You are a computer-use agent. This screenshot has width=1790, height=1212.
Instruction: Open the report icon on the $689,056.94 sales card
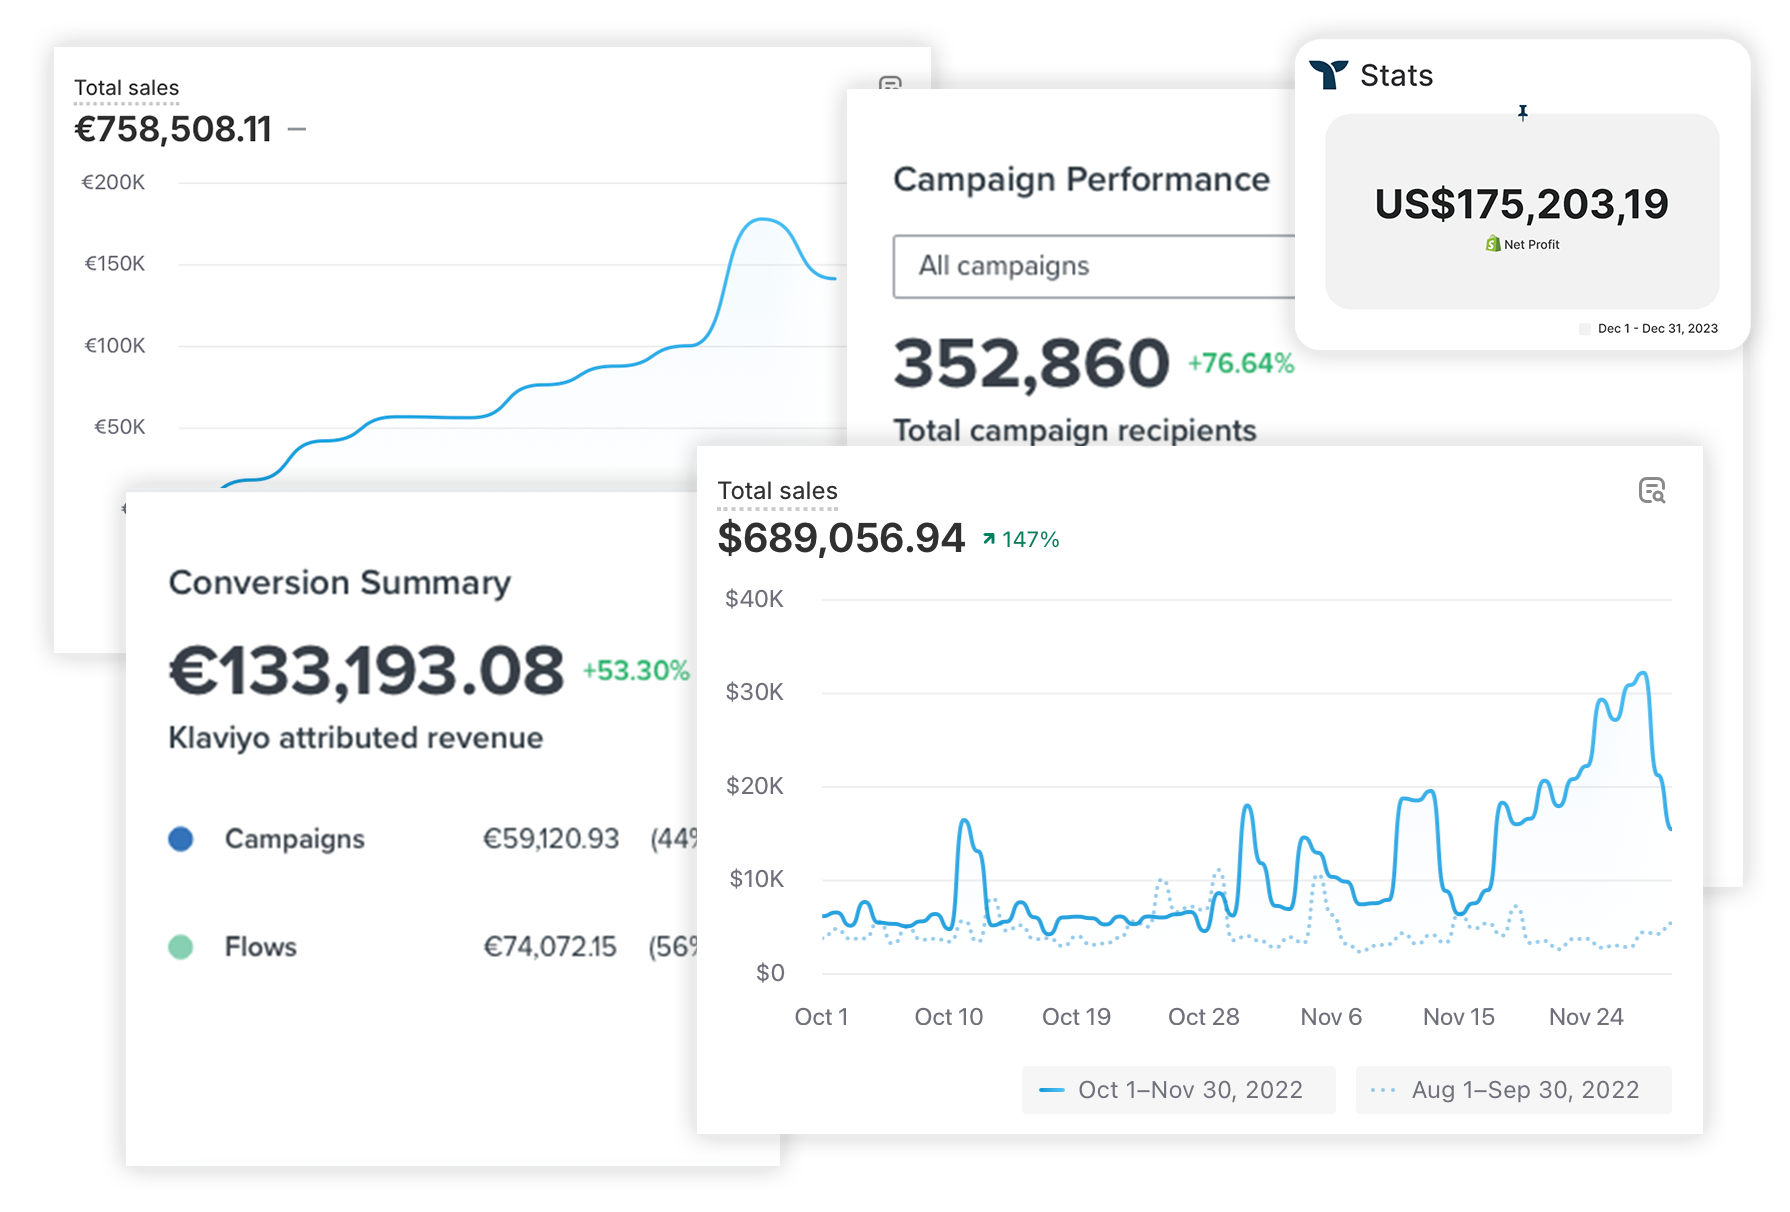[x=1651, y=491]
